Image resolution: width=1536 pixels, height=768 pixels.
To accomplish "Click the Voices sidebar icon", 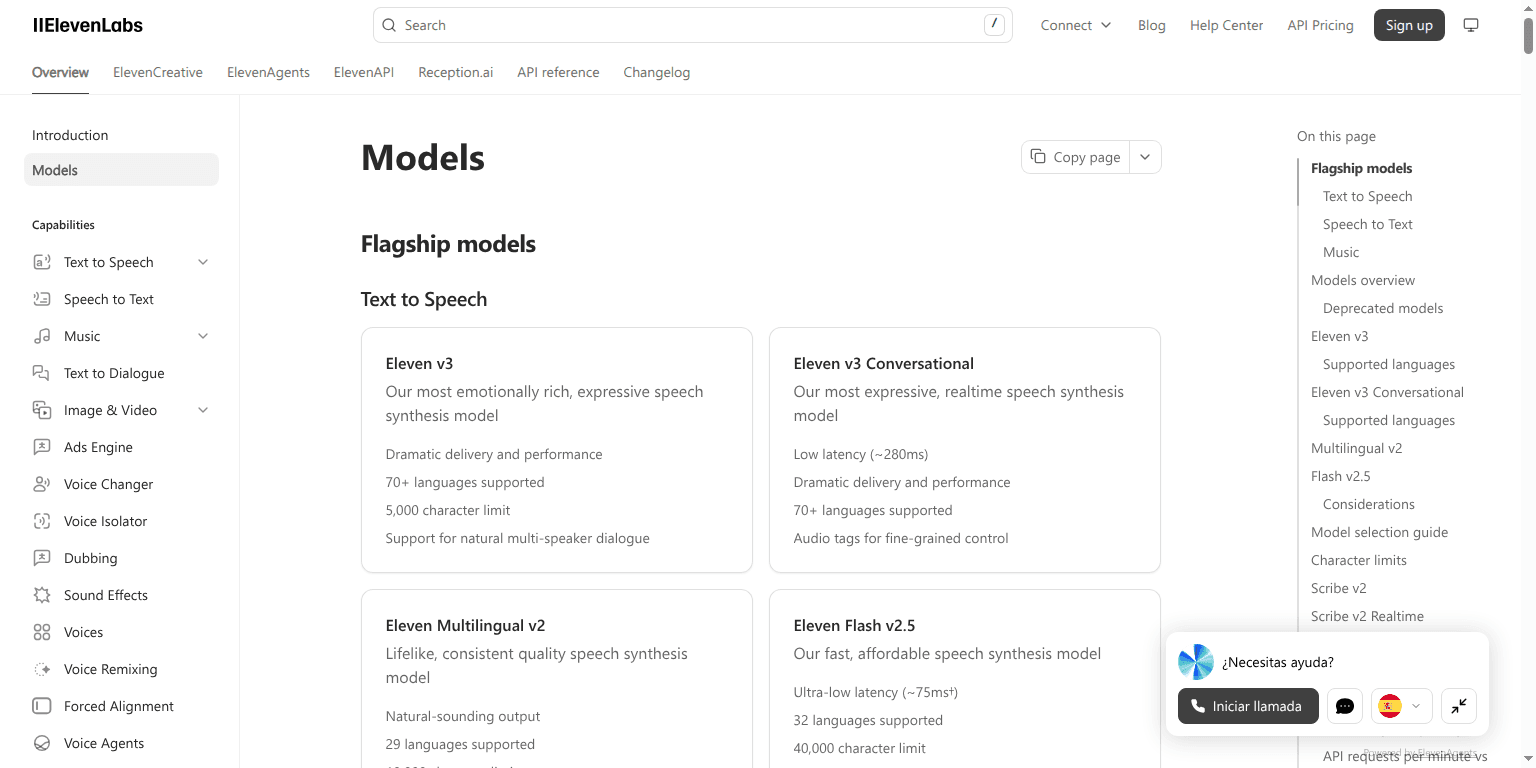I will (42, 632).
